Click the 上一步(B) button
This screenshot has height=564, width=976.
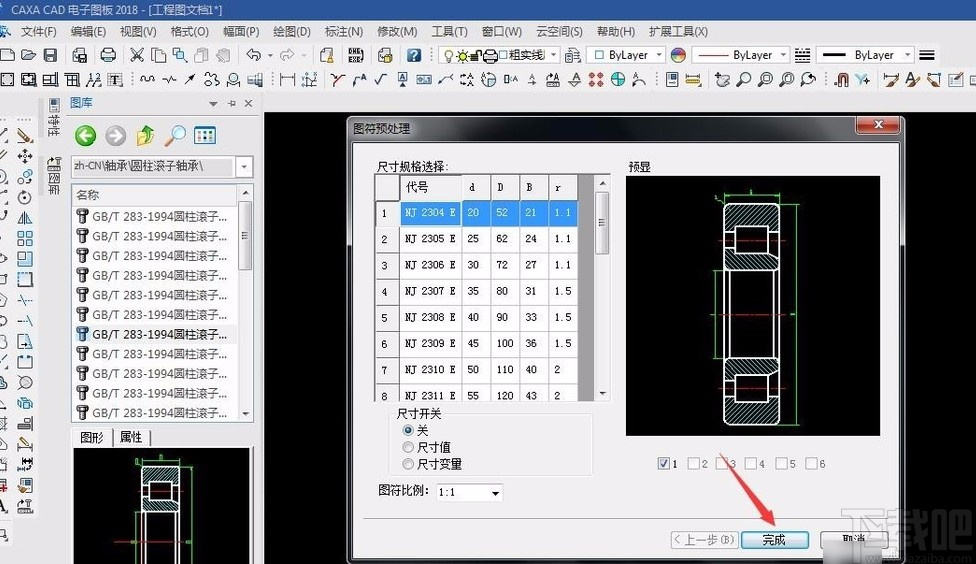[x=704, y=540]
